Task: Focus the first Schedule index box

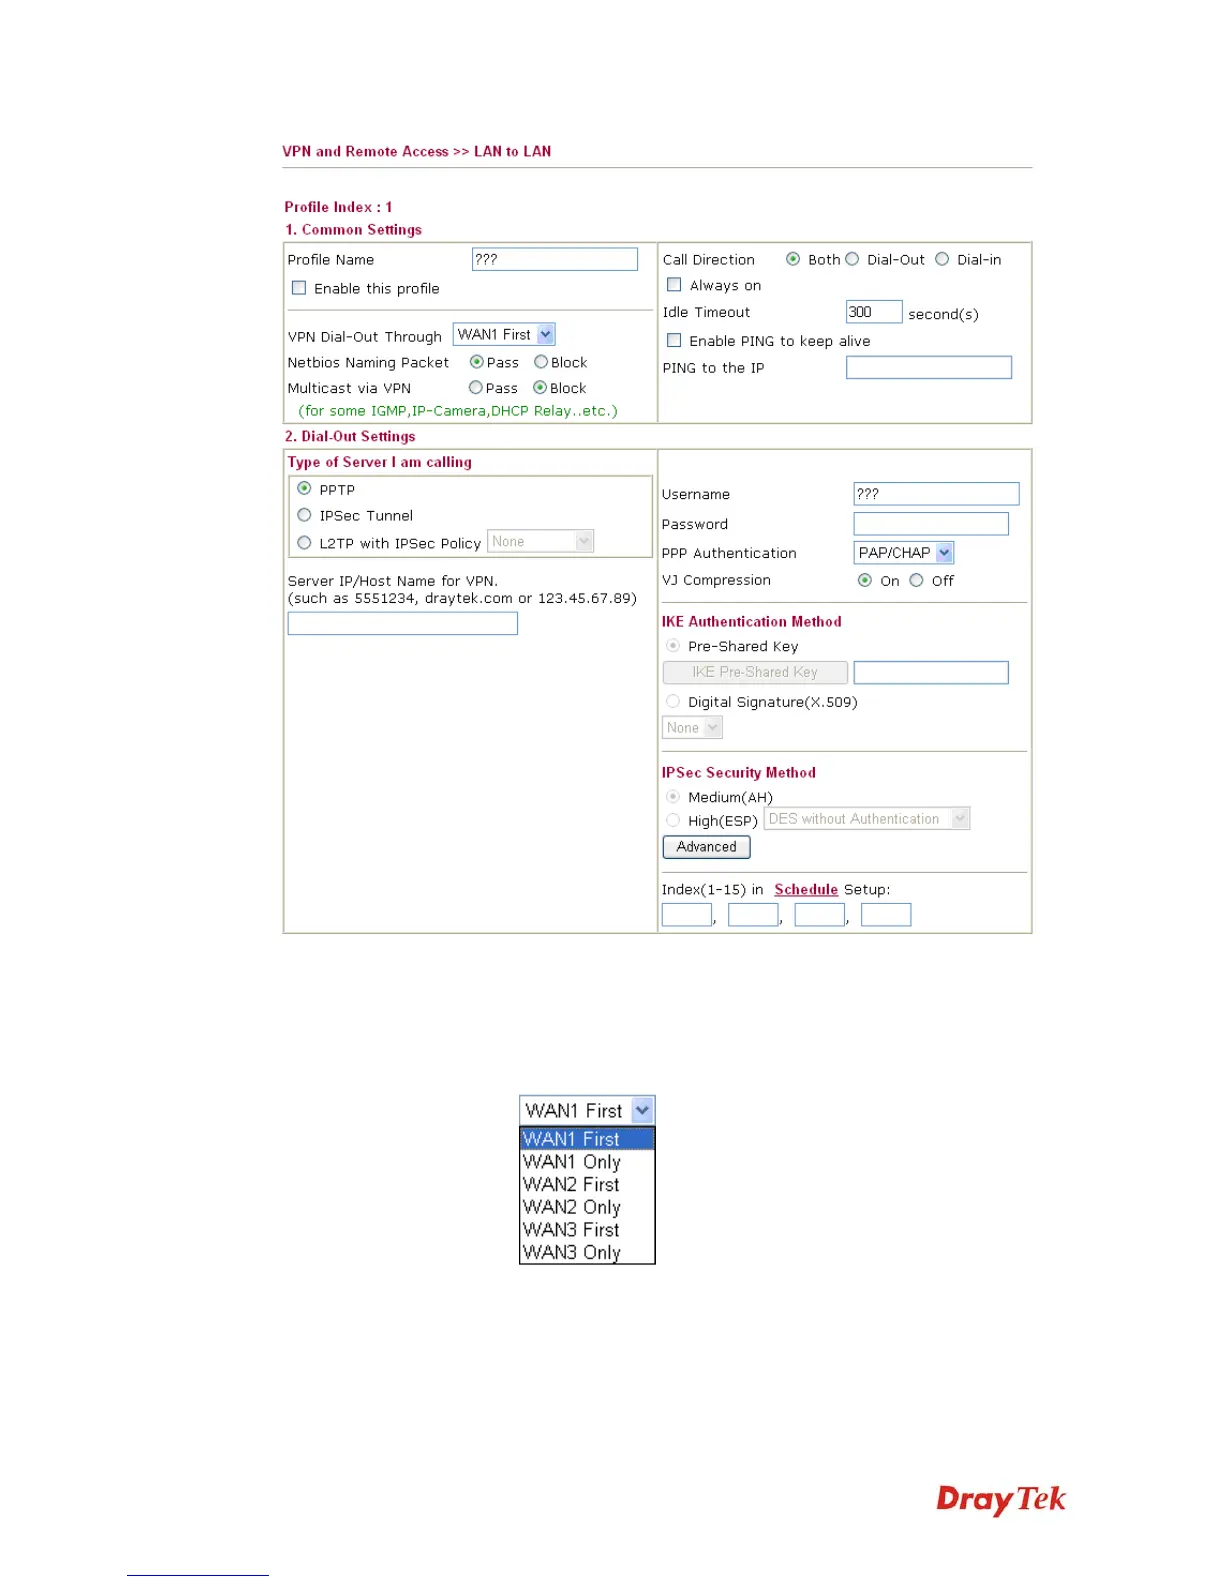Action: tap(687, 915)
